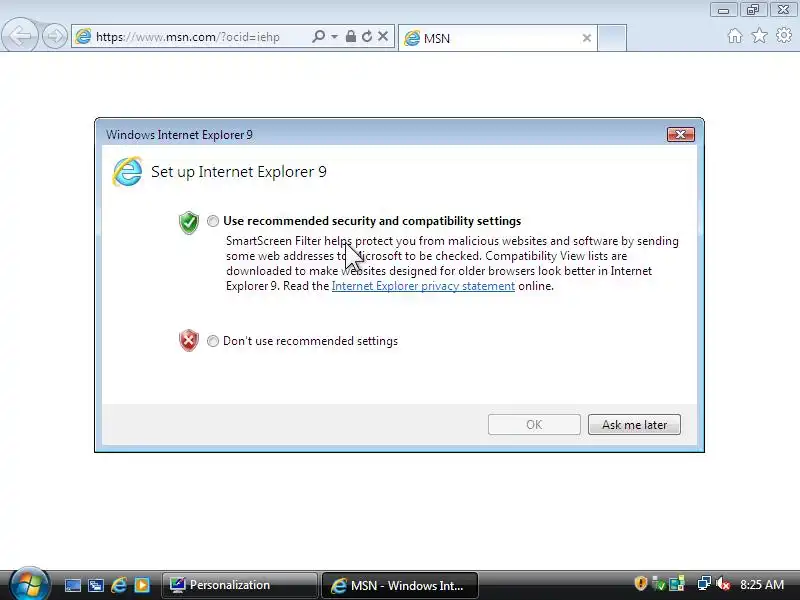Viewport: 800px width, 600px height.
Task: View the security lock icon report
Action: tap(351, 36)
